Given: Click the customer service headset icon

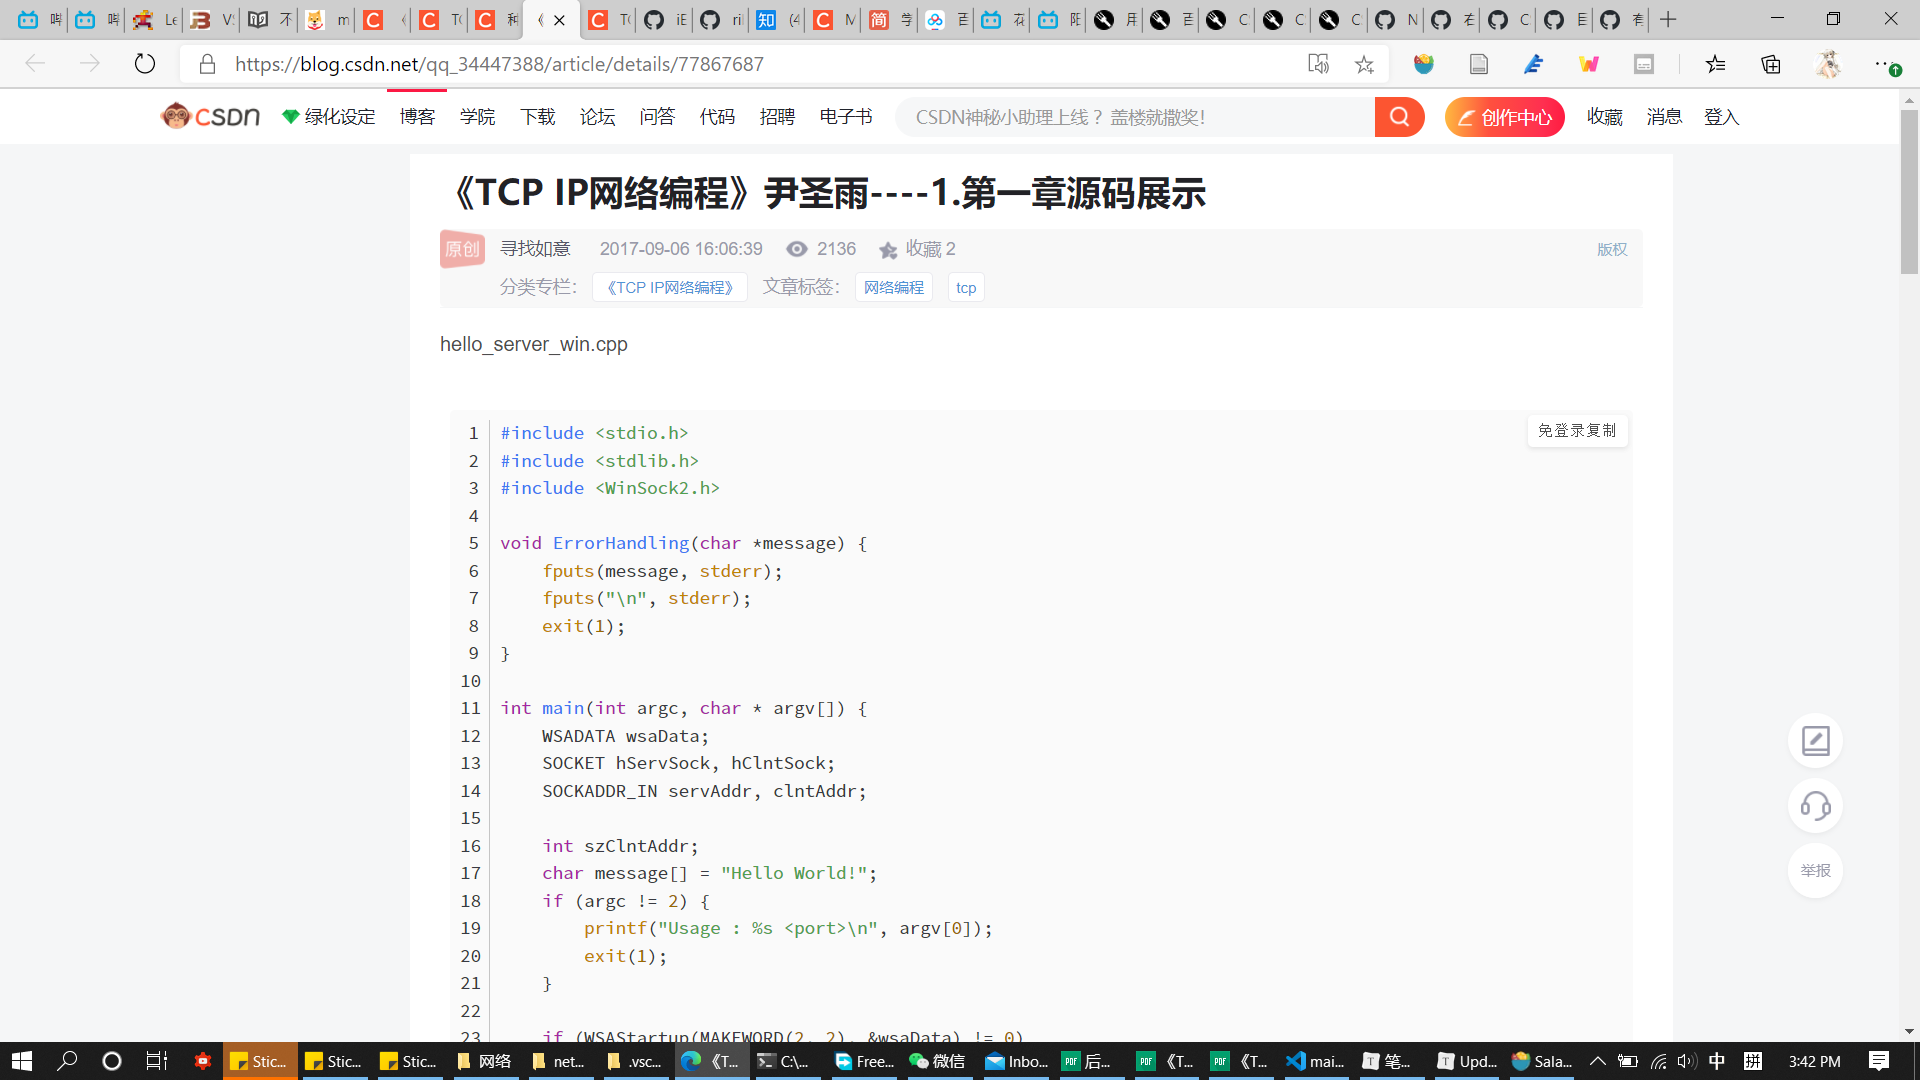Looking at the screenshot, I should point(1815,806).
